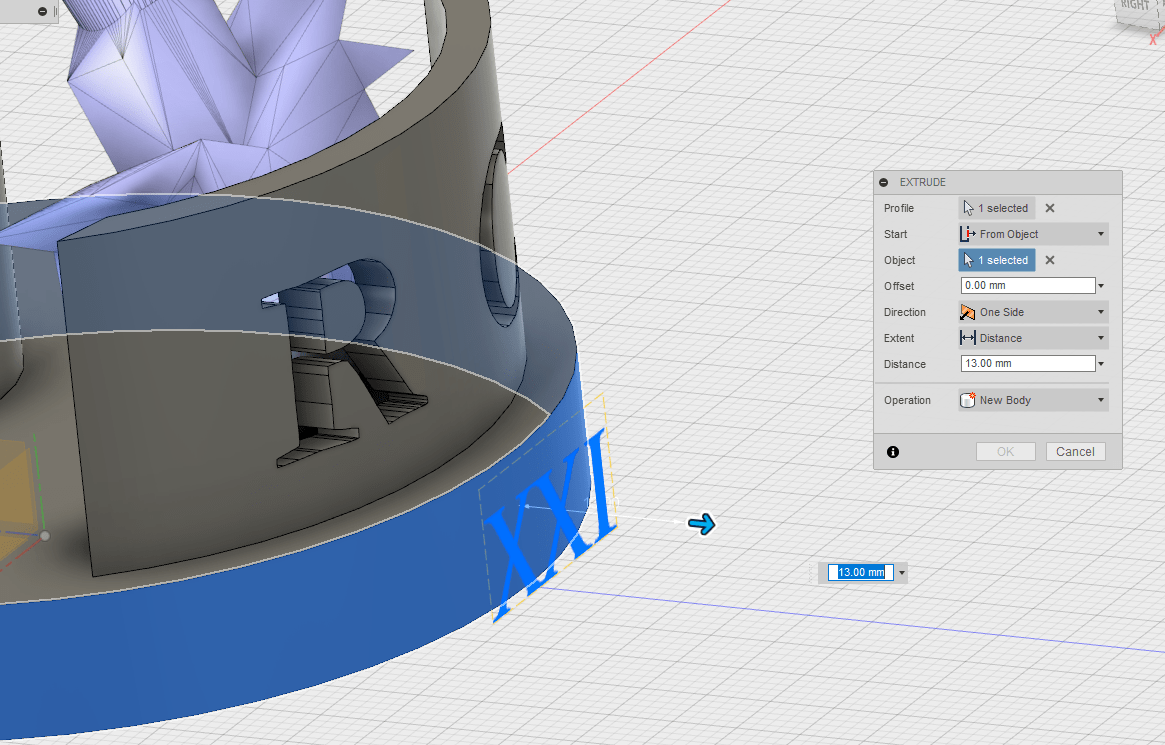
Task: Clear the Profile selection with the X
Action: tap(1048, 208)
